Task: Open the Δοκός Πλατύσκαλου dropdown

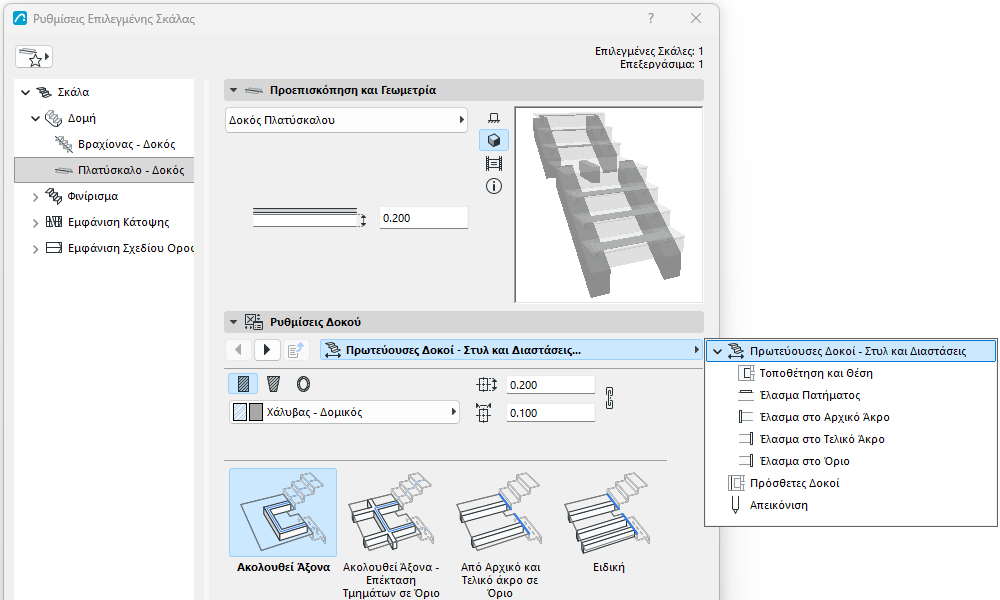Action: pyautogui.click(x=346, y=120)
